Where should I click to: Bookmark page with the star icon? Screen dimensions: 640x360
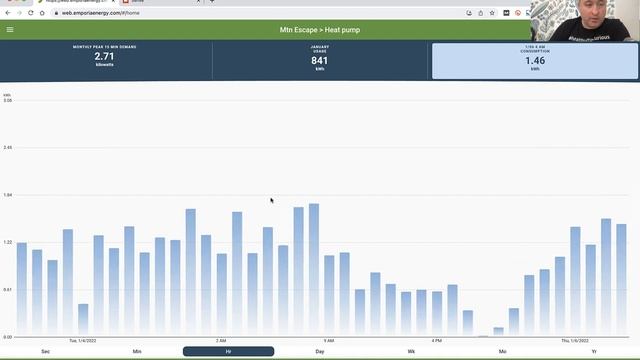coord(492,13)
